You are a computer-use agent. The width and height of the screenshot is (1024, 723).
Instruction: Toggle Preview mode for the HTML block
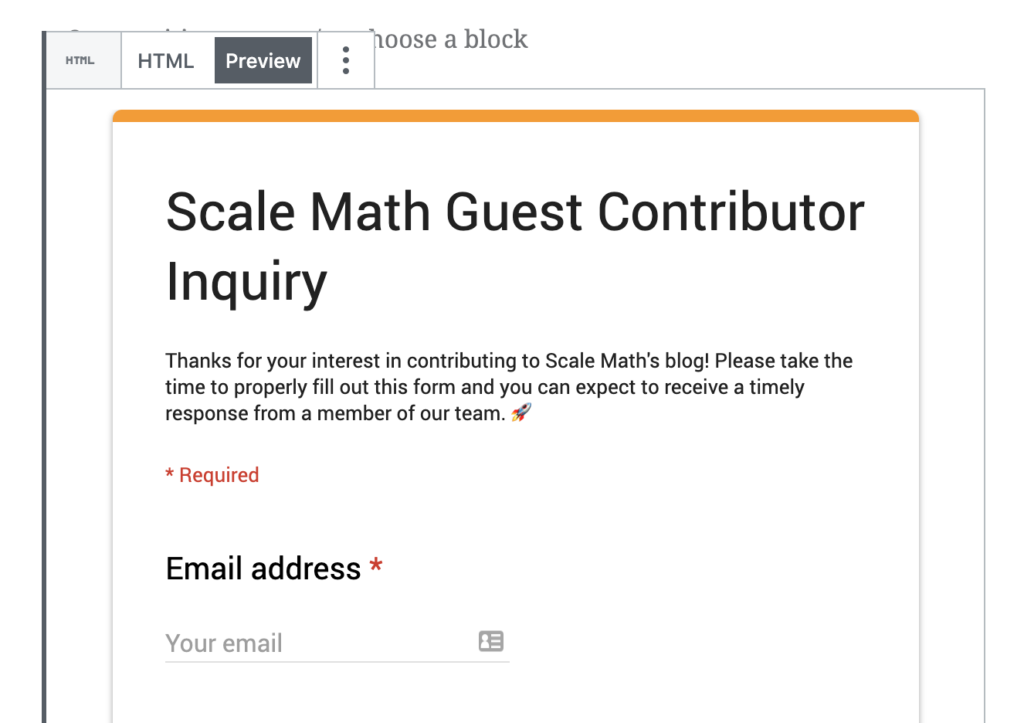click(262, 60)
